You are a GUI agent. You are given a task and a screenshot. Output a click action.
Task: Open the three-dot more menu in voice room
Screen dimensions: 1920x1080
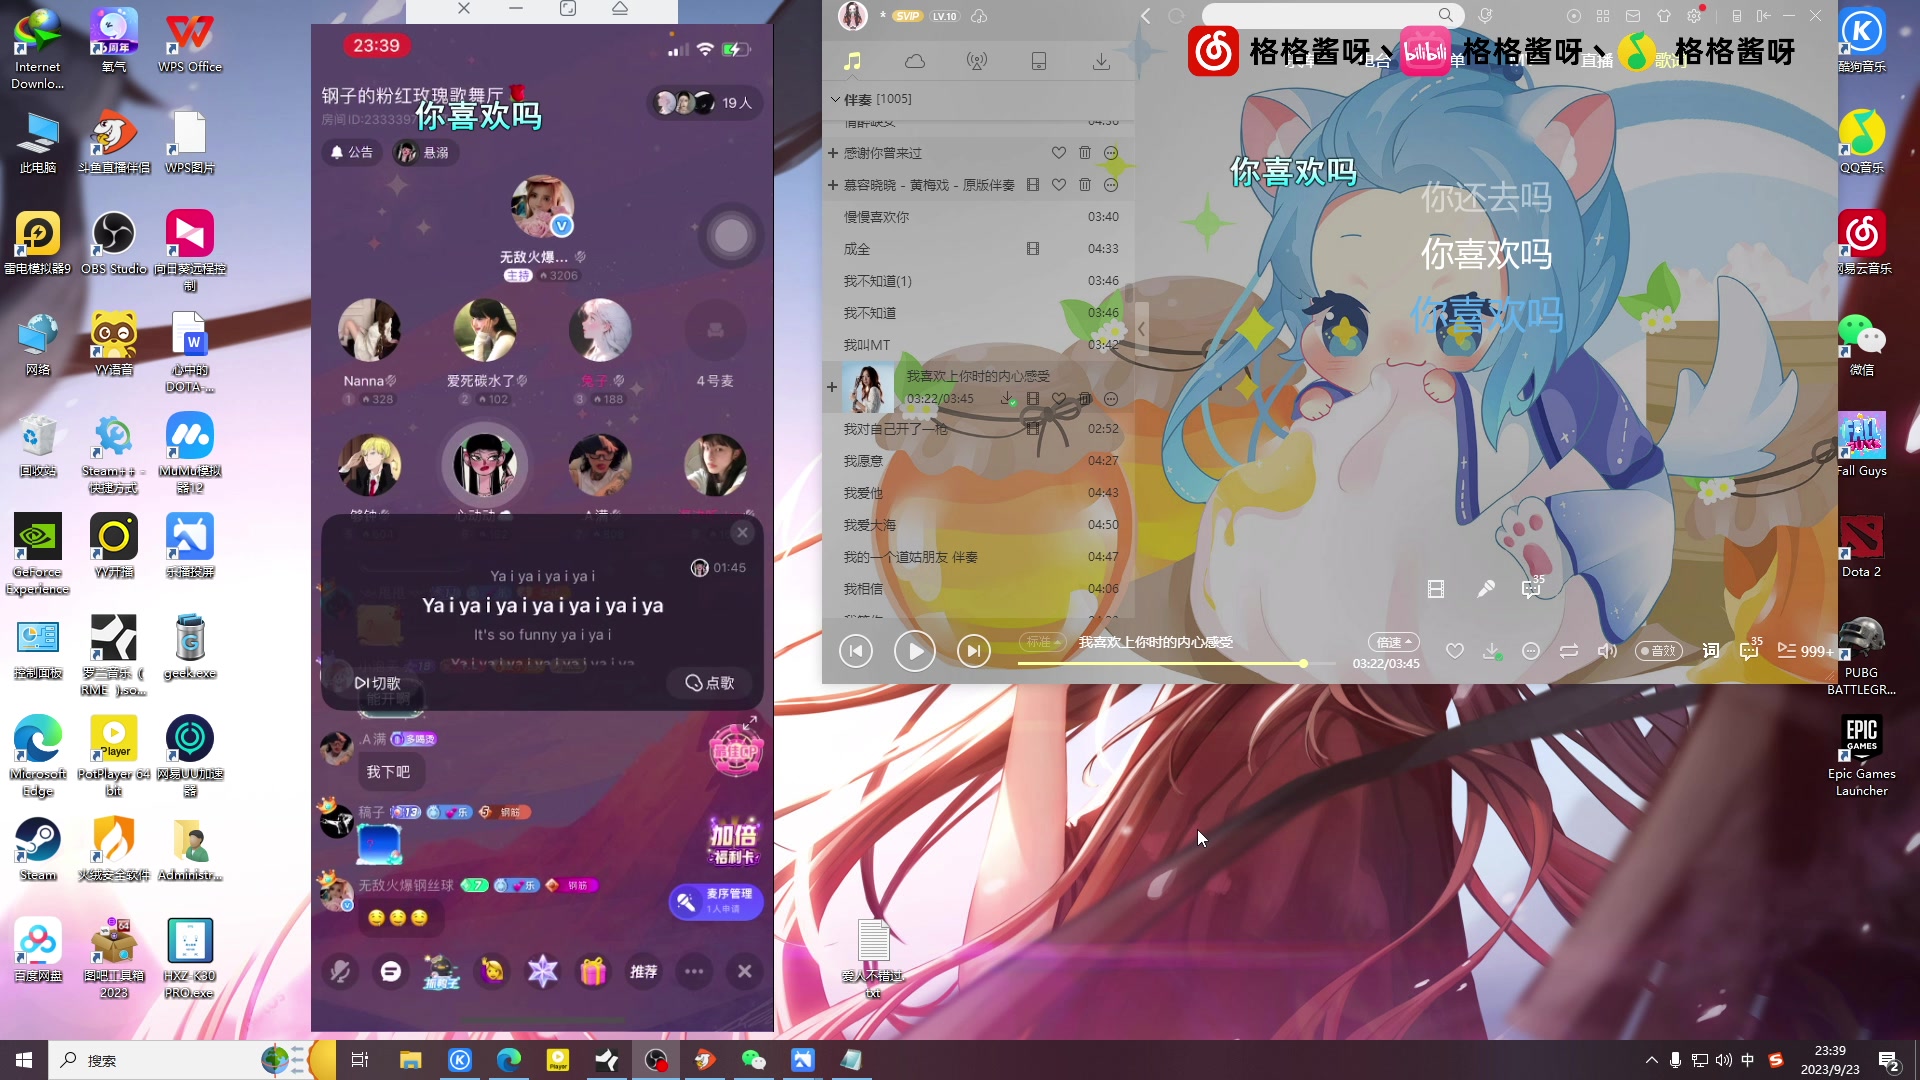point(694,971)
